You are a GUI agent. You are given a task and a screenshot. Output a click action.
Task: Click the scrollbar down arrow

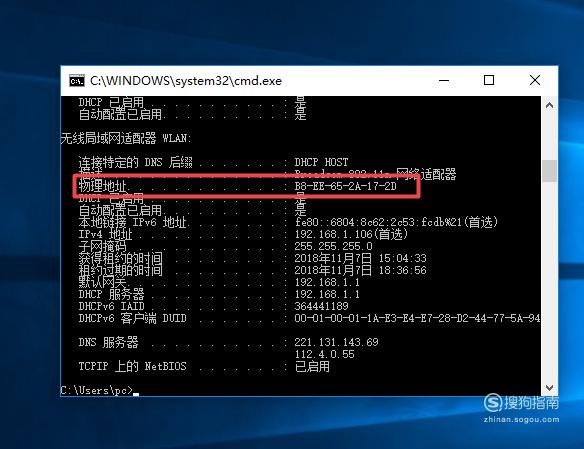pyautogui.click(x=549, y=388)
